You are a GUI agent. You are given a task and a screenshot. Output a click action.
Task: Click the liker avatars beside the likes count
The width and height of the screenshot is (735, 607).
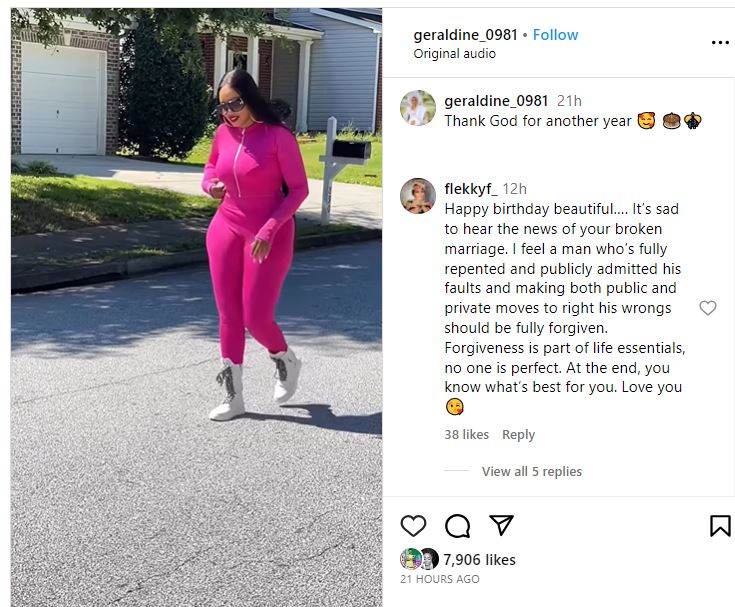[420, 559]
